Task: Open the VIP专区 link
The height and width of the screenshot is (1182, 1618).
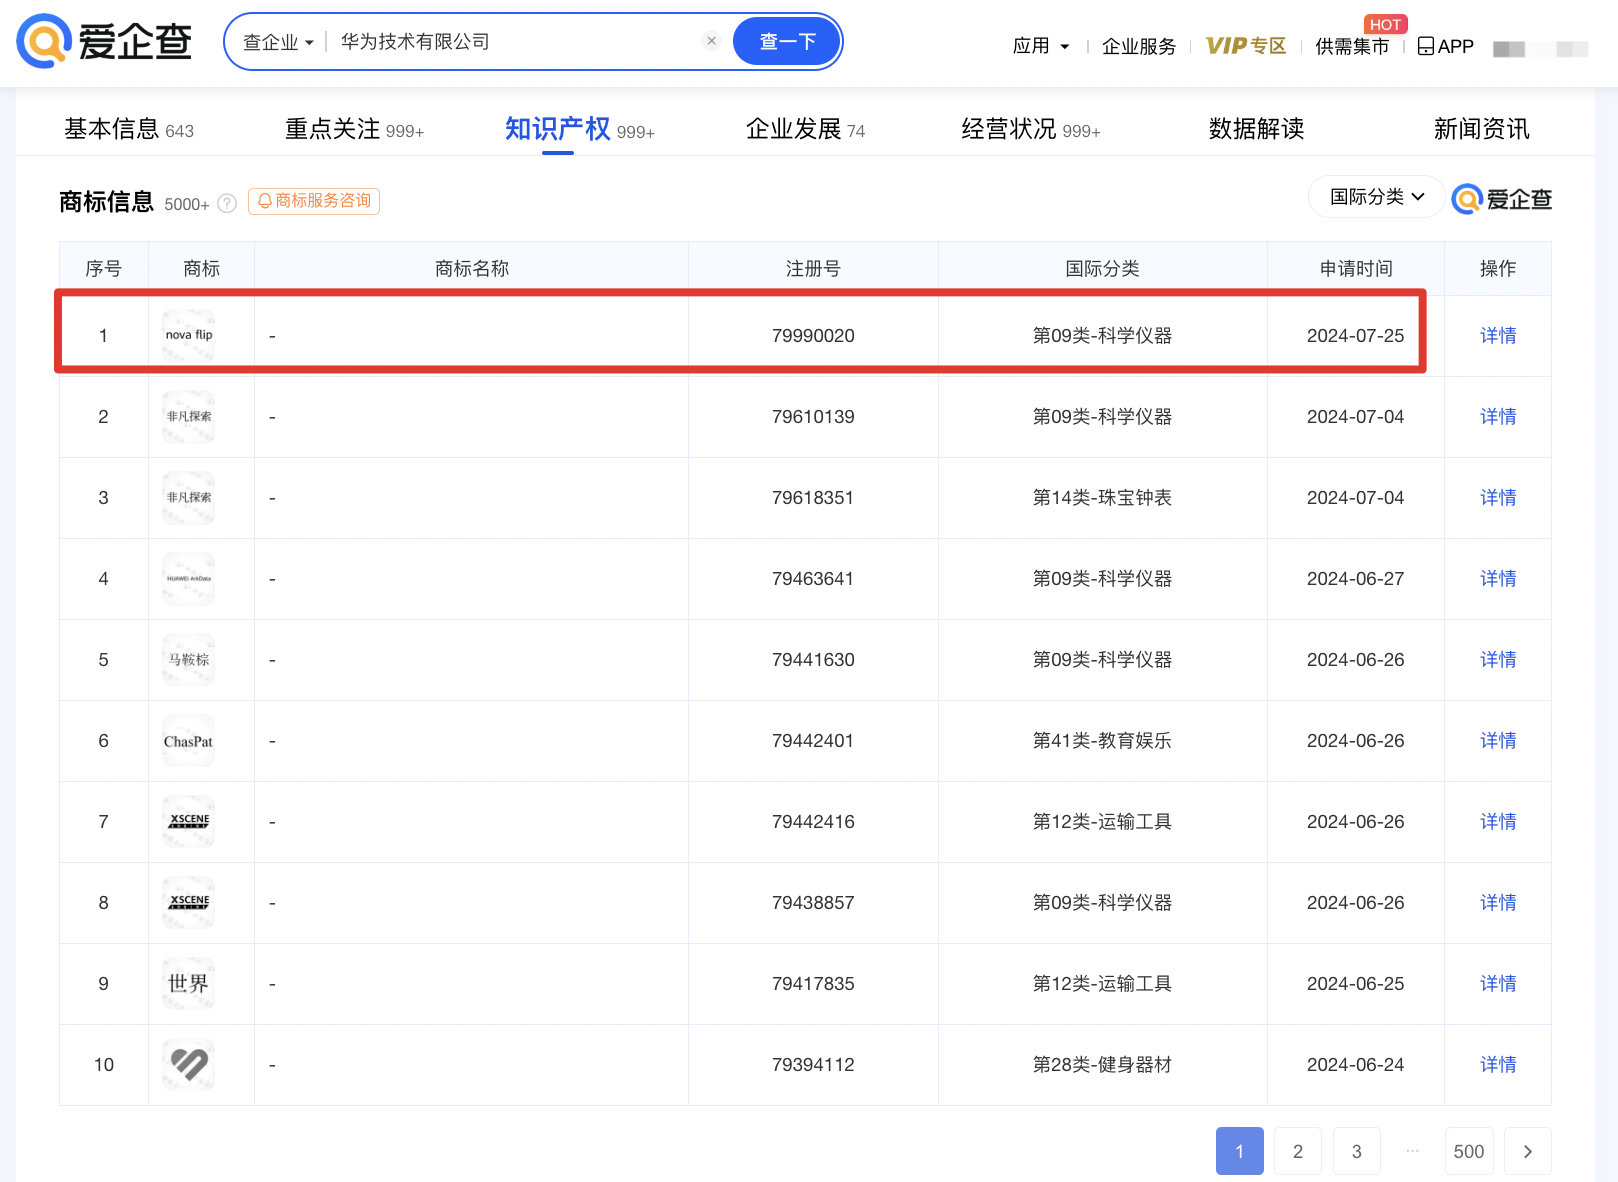Action: click(x=1245, y=46)
